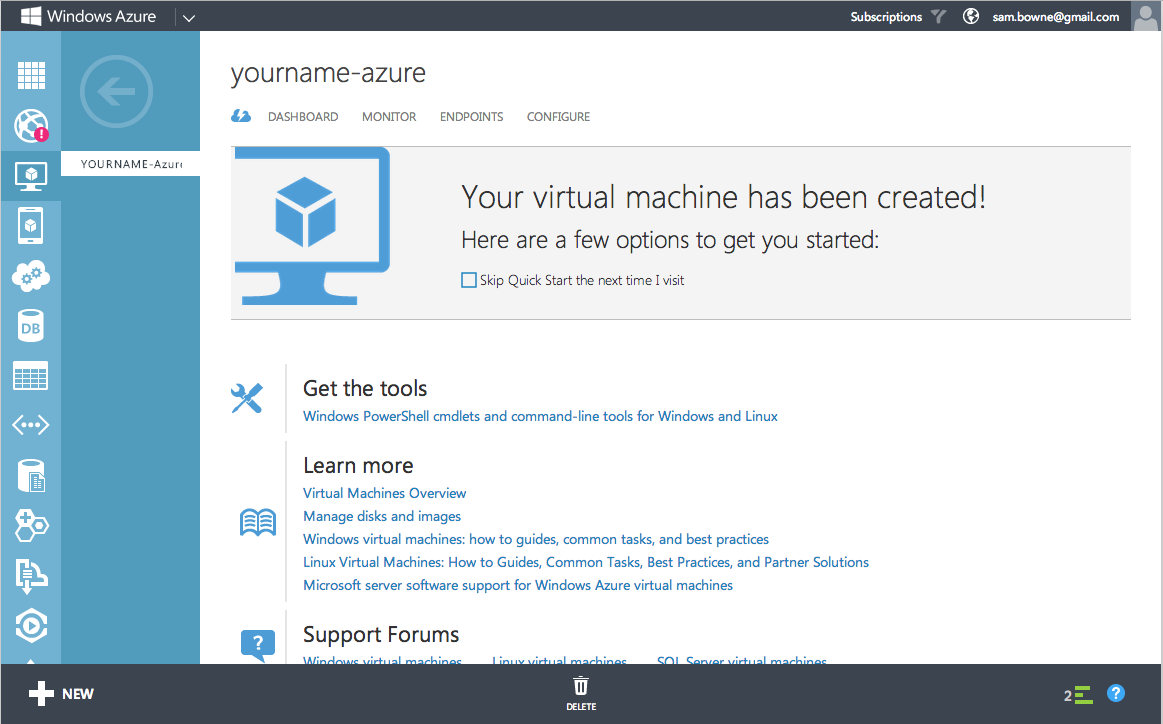The height and width of the screenshot is (724, 1163).
Task: Open Mobile Services phone icon
Action: coord(30,226)
